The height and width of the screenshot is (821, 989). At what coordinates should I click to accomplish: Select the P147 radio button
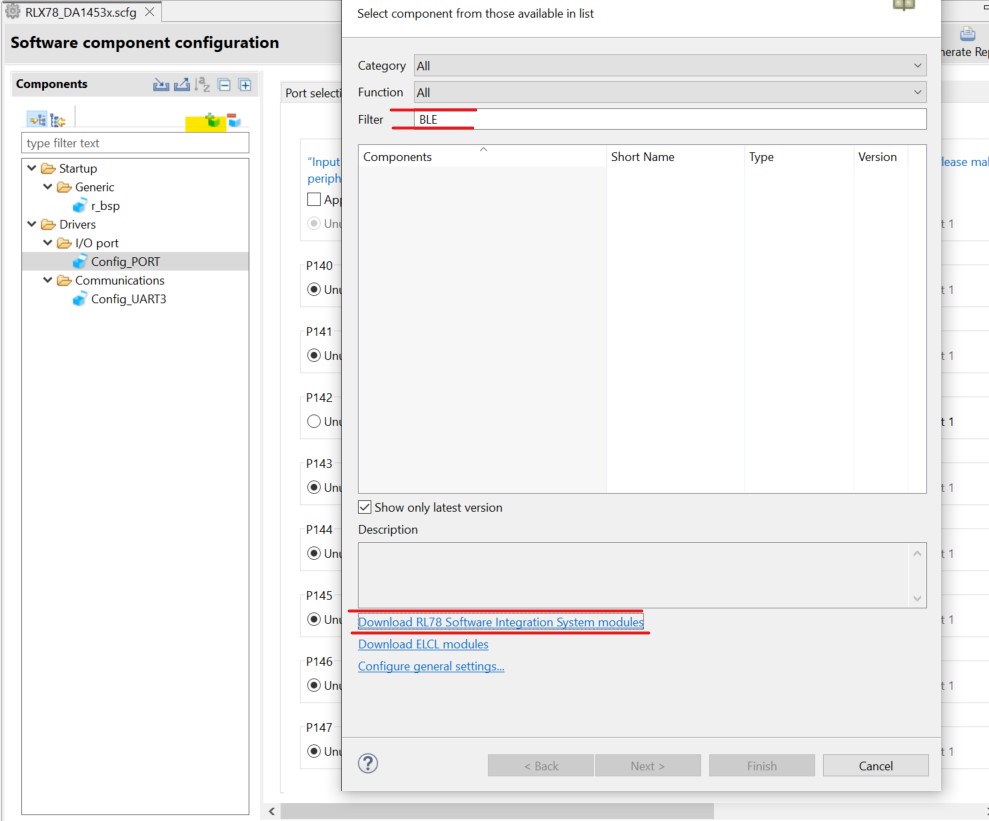click(313, 751)
